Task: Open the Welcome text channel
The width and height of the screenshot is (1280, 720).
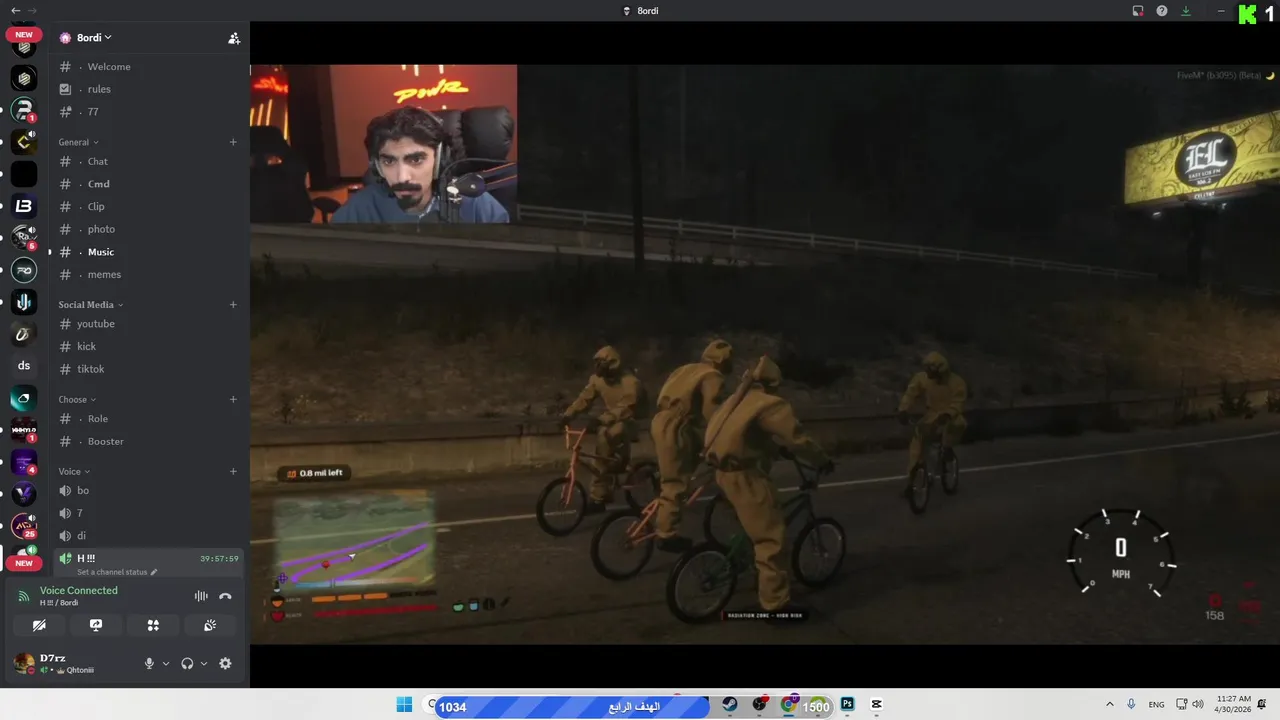Action: point(149,67)
